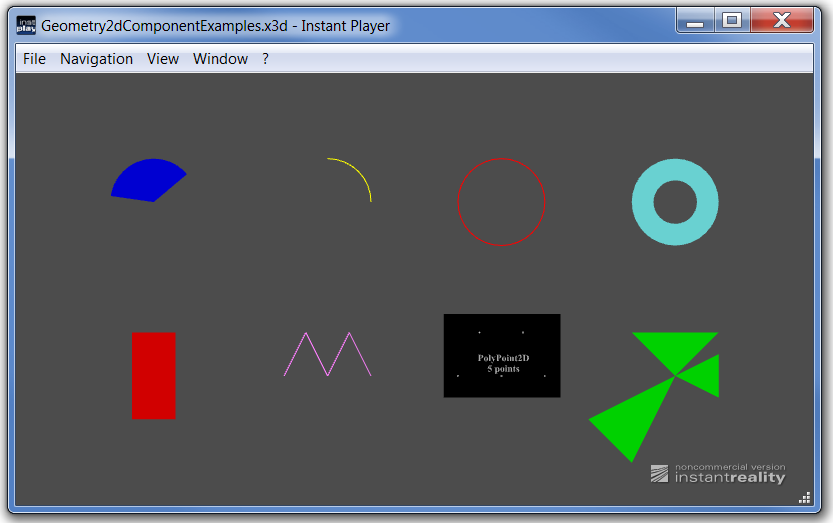
Task: Click the red filled rectangle
Action: point(153,375)
